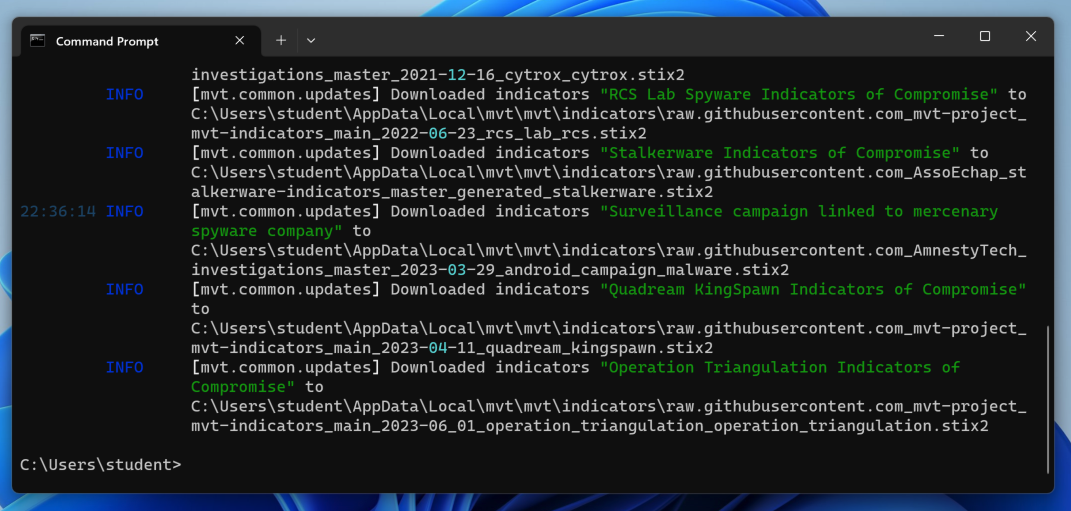Screen dimensions: 1071x511
Task: Close the Command Prompt tab
Action: 240,41
